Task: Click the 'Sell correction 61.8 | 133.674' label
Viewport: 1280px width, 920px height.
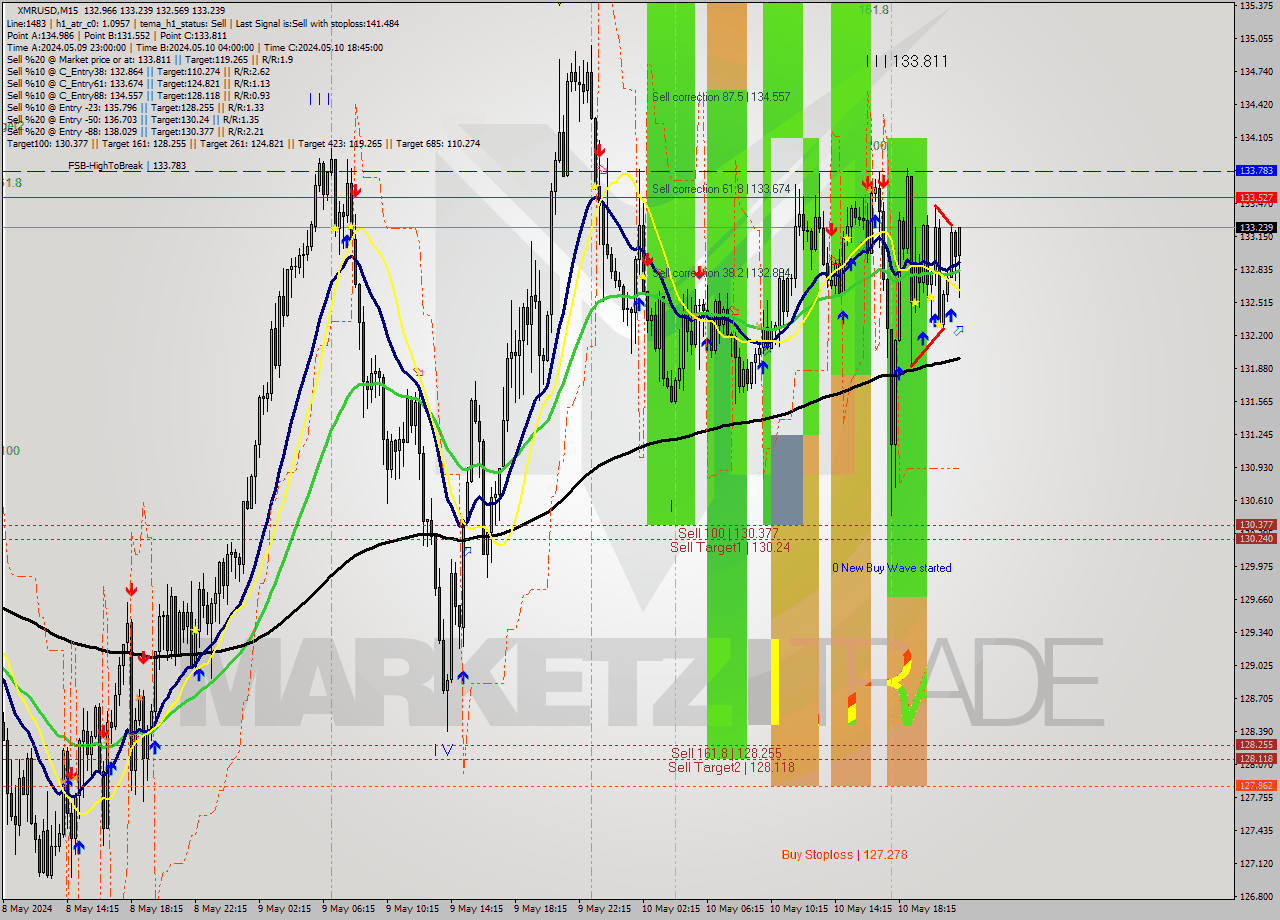Action: [721, 189]
